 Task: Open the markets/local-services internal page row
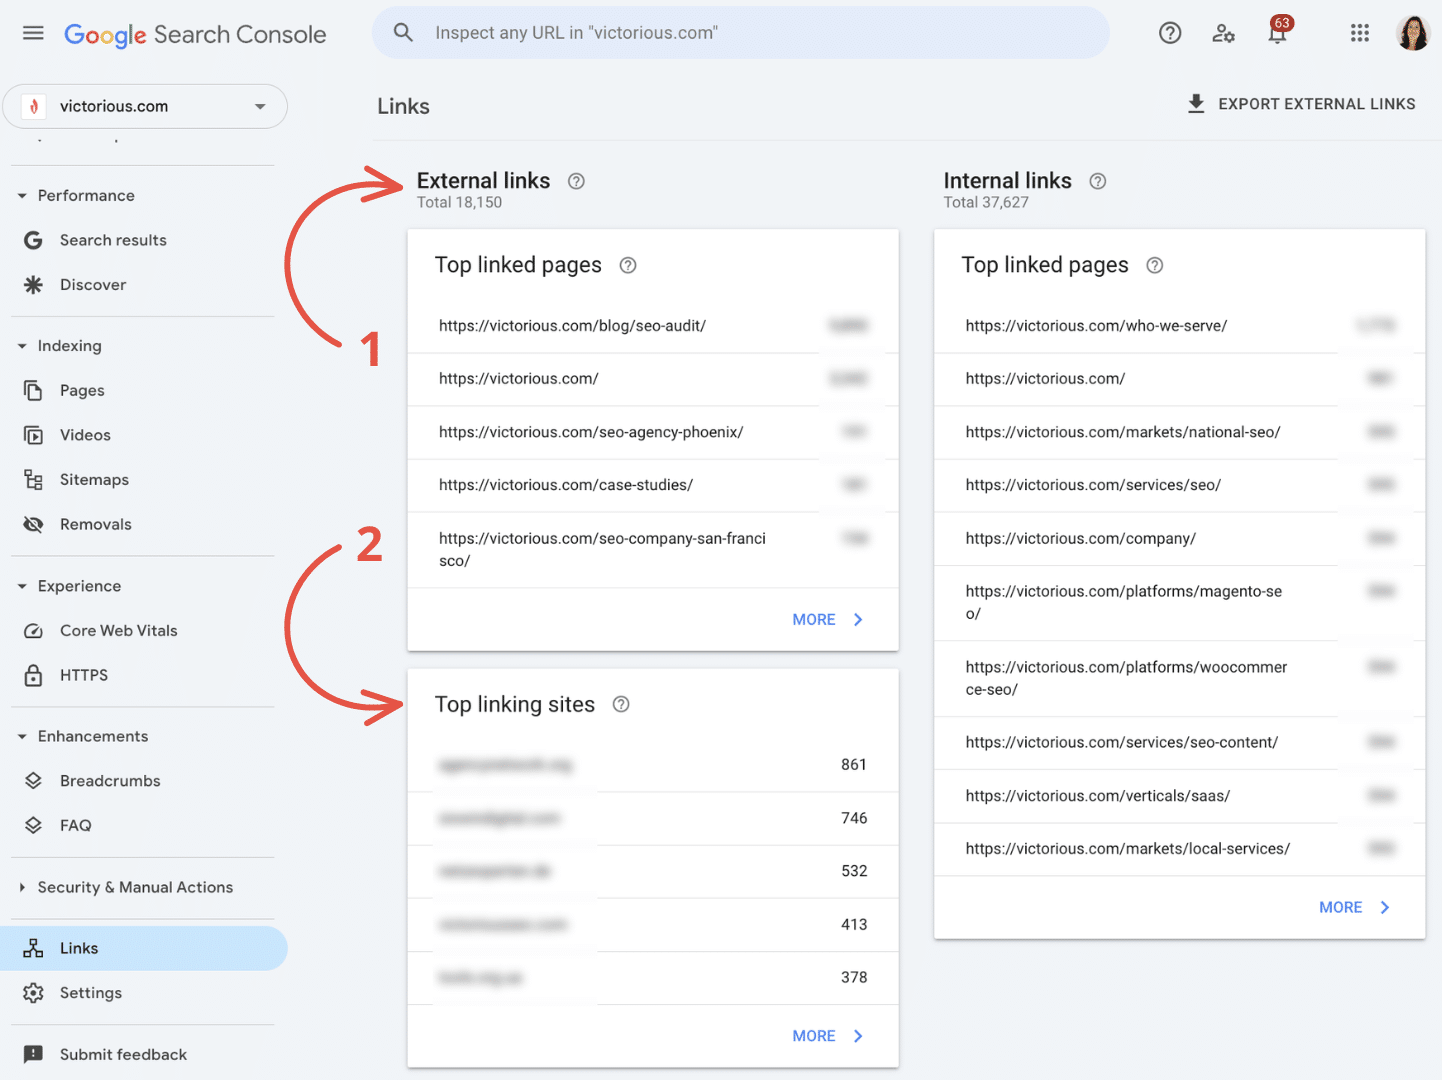[1180, 849]
